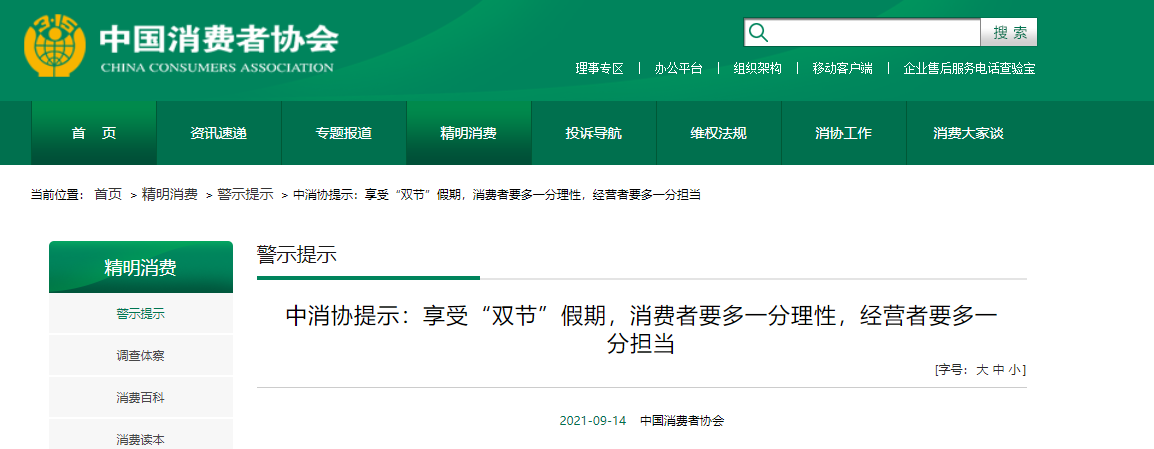Open 移动客户端 link
This screenshot has width=1154, height=449.
pyautogui.click(x=842, y=69)
